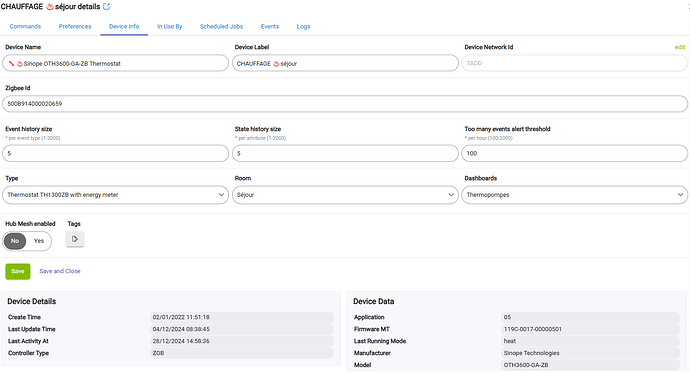Click the Tags add icon button

click(x=75, y=239)
